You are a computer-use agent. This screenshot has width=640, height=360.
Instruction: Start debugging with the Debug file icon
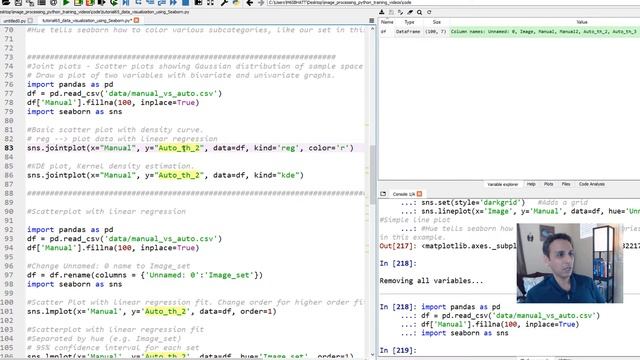click(x=126, y=2)
